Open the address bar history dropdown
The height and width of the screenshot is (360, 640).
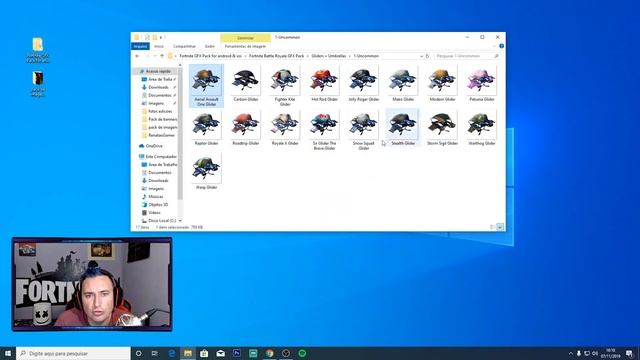[x=421, y=56]
